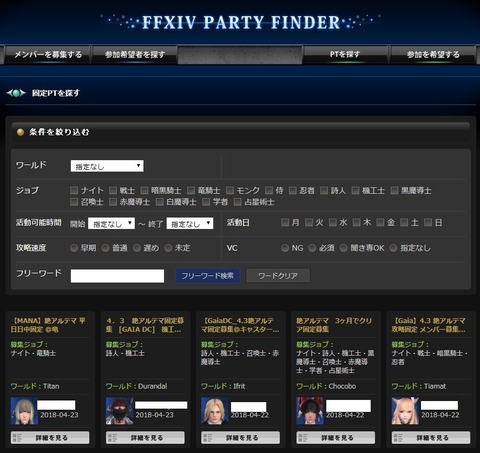Select the 早期 progression speed radio
Screen dimensions: 480x453
point(74,248)
